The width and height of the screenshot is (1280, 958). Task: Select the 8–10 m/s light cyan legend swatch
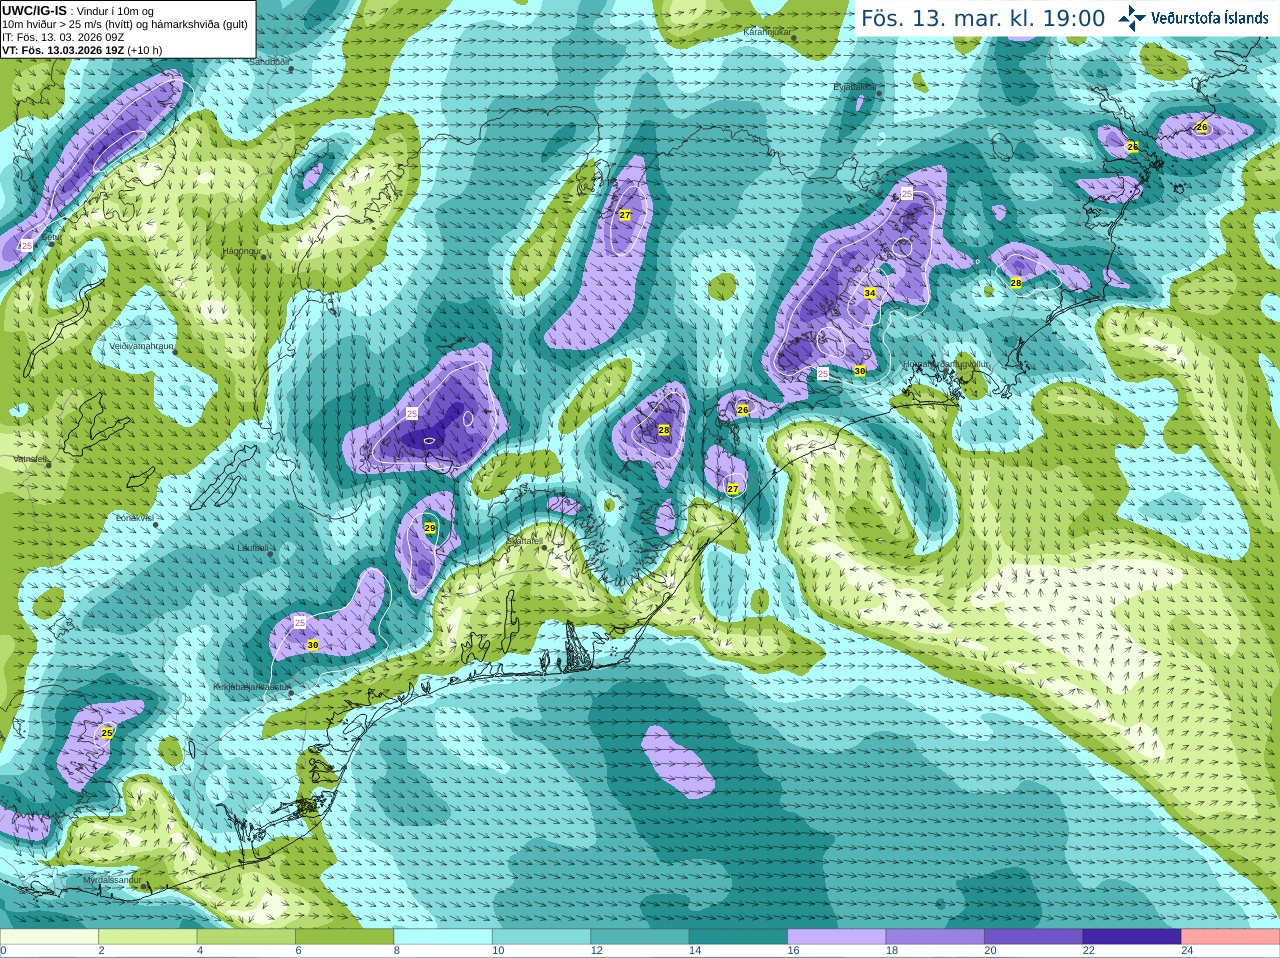click(443, 937)
